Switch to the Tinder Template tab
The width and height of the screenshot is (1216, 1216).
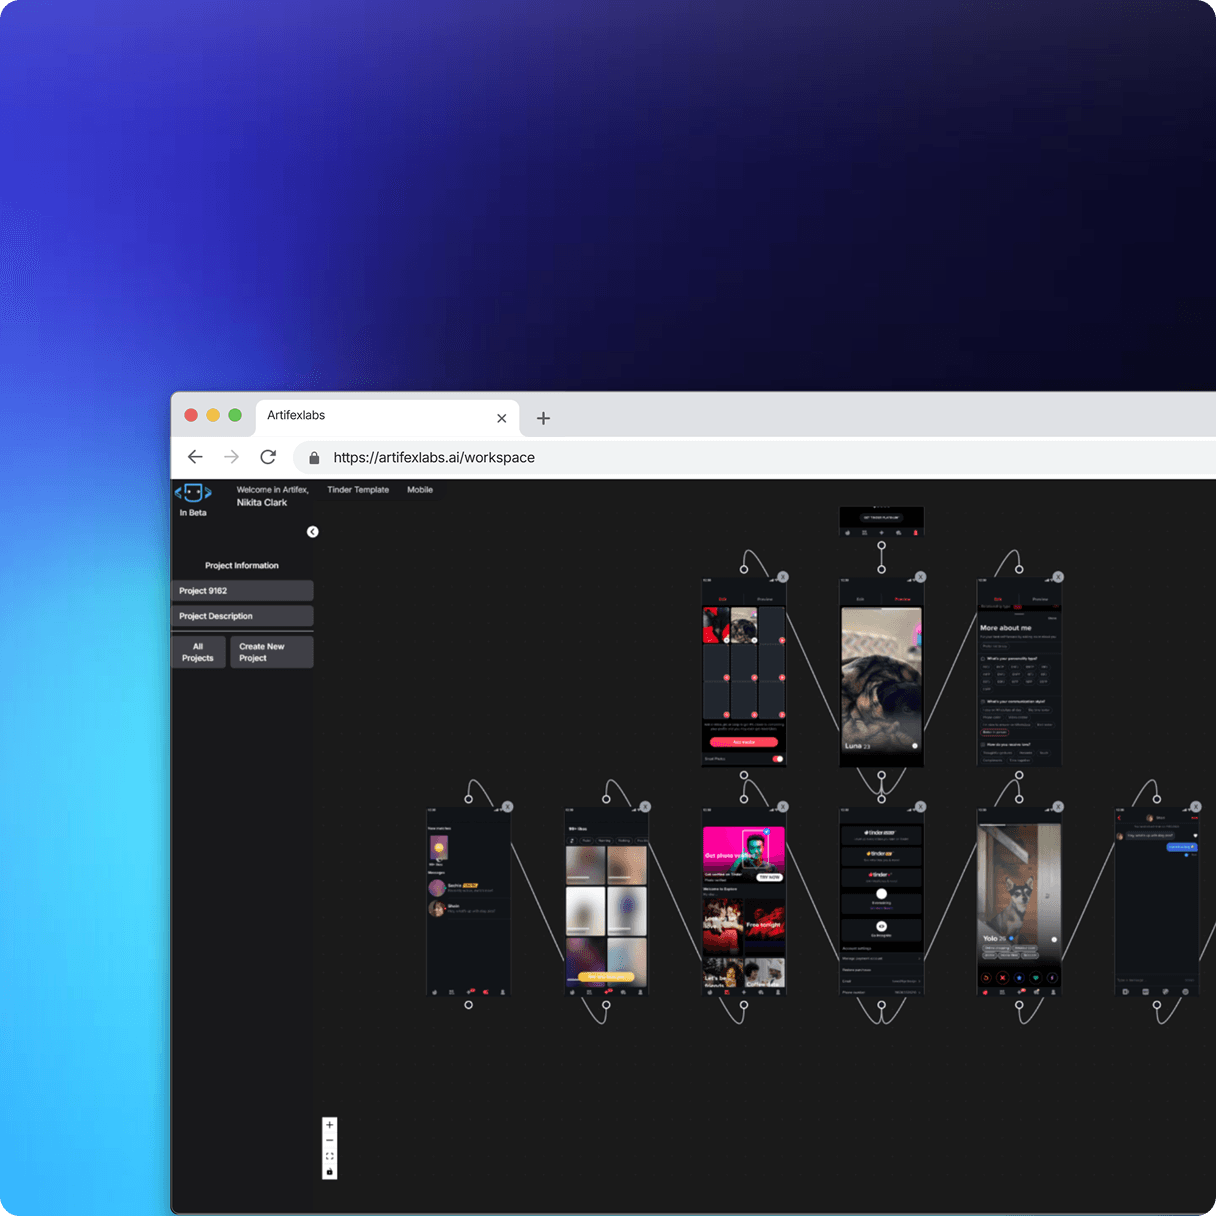pyautogui.click(x=357, y=489)
